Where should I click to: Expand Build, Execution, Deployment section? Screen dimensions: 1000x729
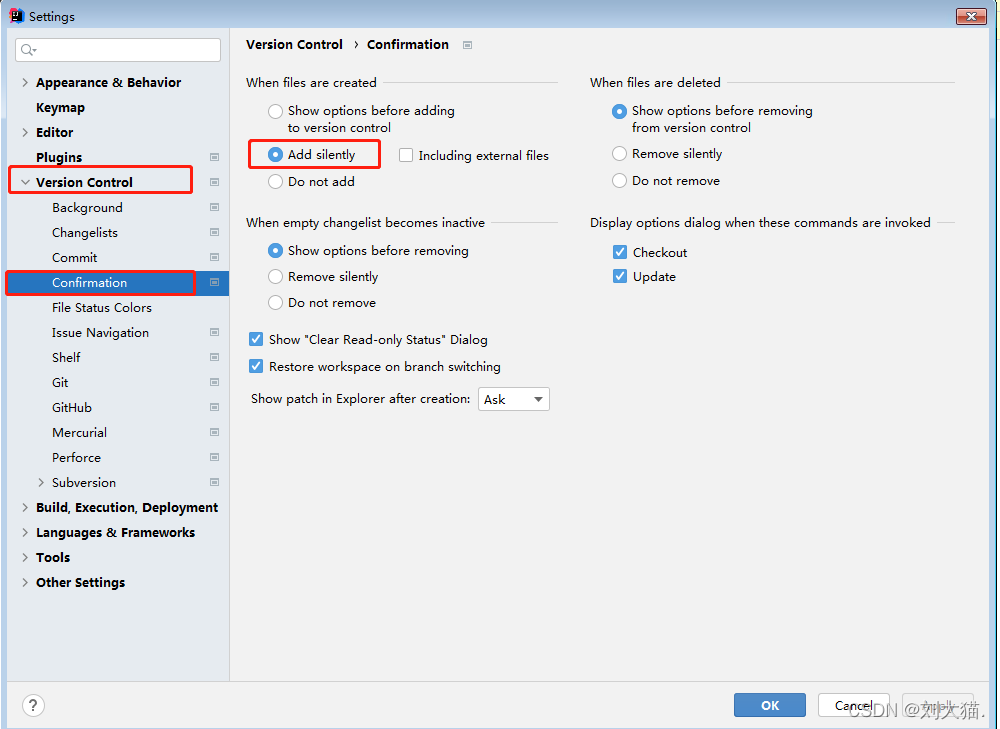coord(25,507)
